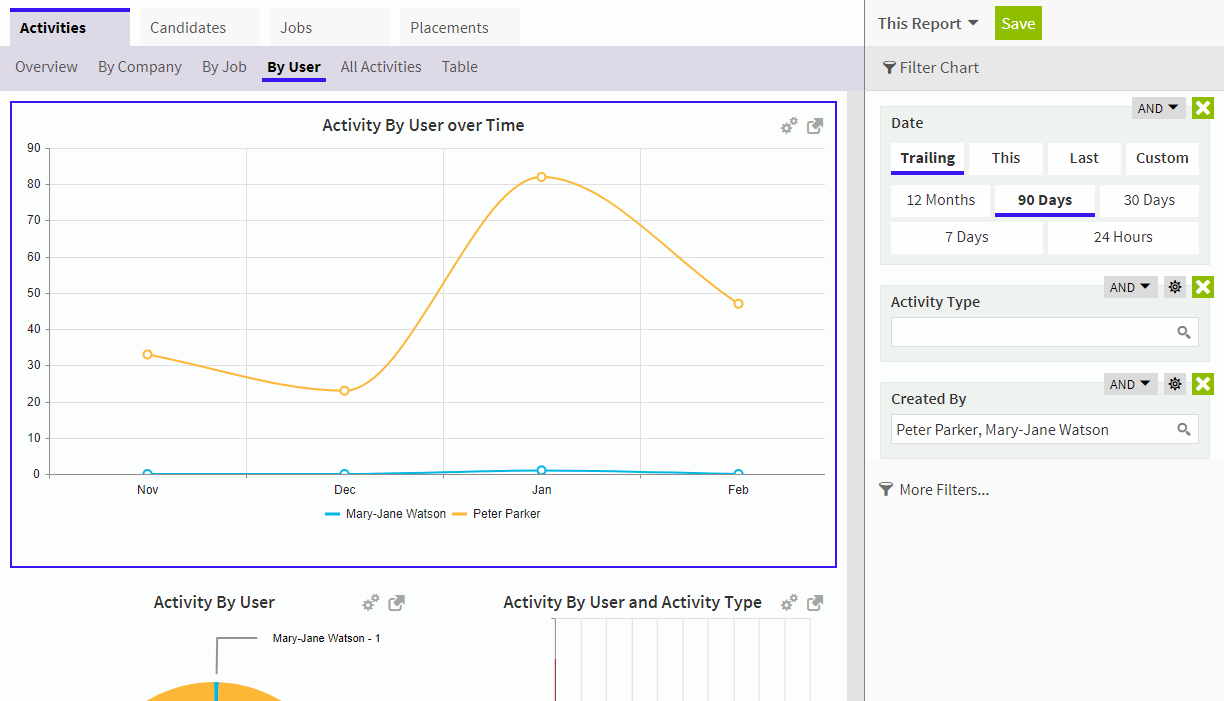Click the More Filters funnel icon
The image size is (1224, 701).
886,490
